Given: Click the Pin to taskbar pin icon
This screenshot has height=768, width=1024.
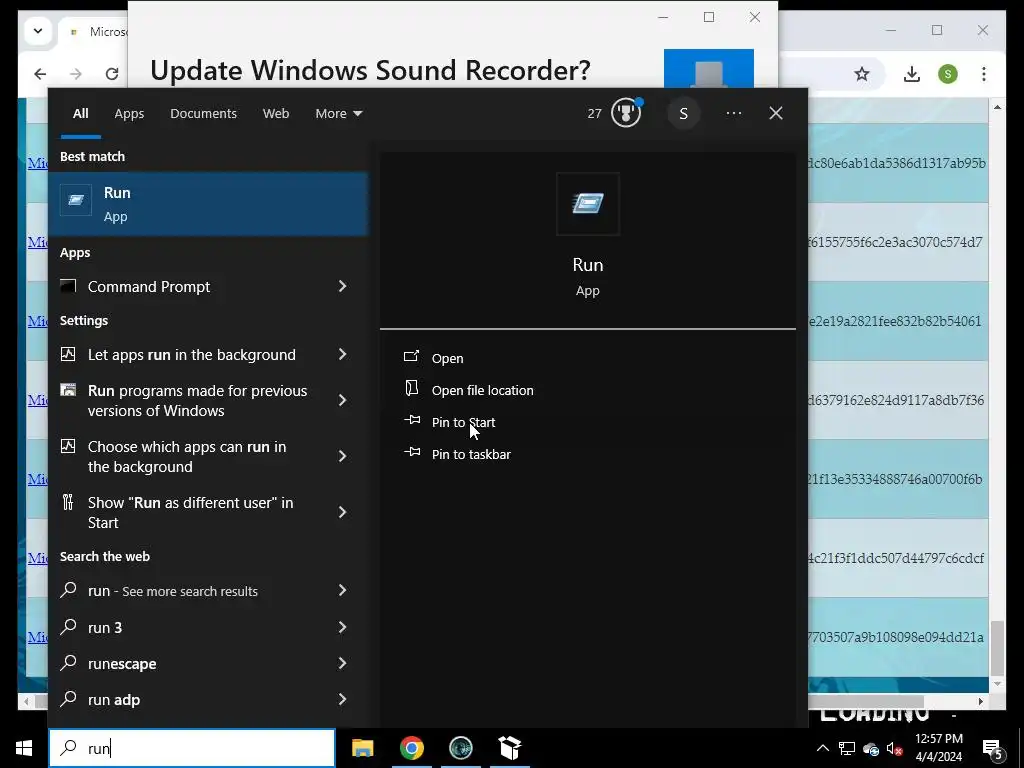Looking at the screenshot, I should 412,452.
